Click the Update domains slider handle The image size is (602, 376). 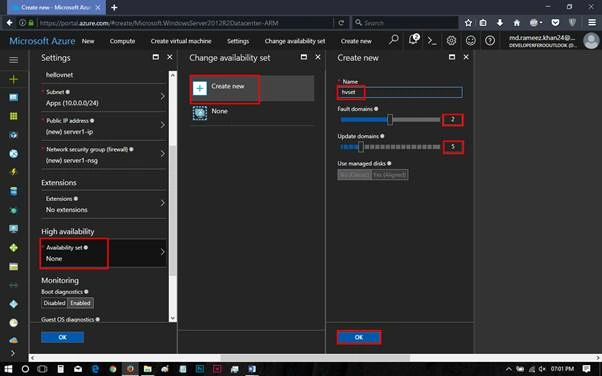click(361, 147)
